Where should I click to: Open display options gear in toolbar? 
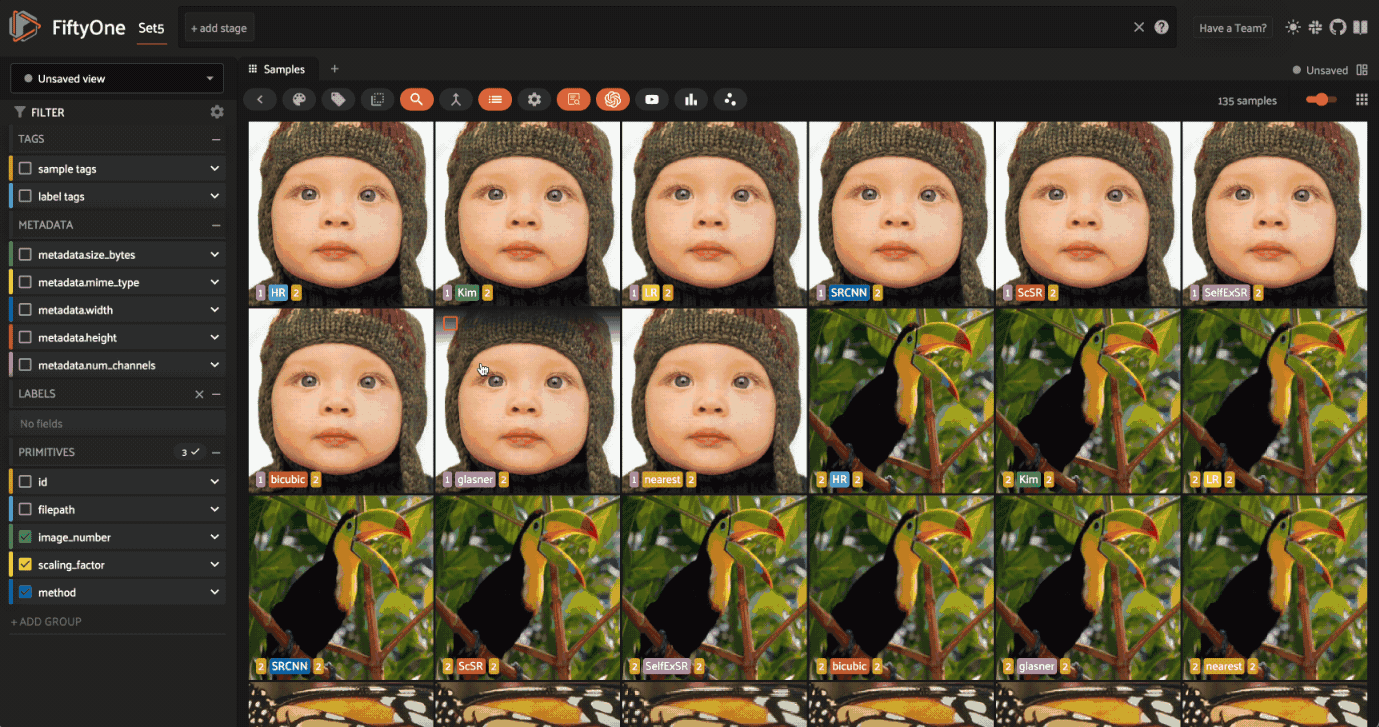tap(534, 99)
